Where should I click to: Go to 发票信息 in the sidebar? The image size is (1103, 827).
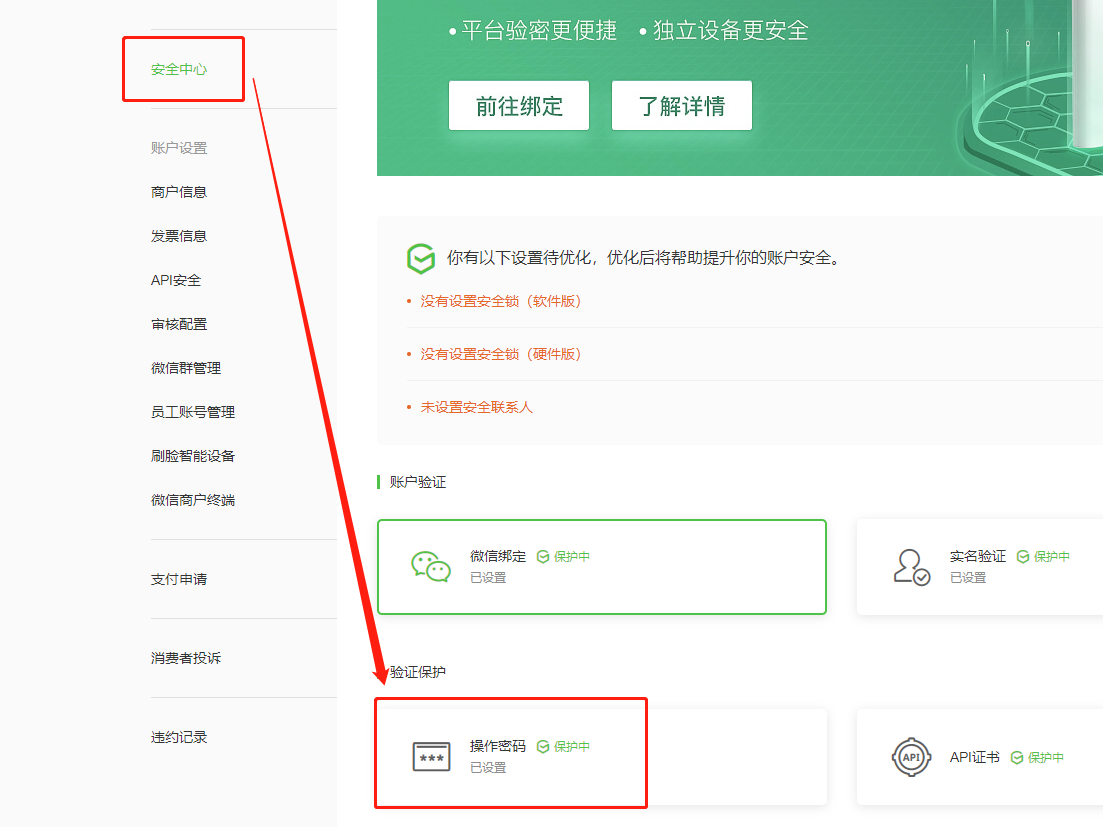(179, 236)
